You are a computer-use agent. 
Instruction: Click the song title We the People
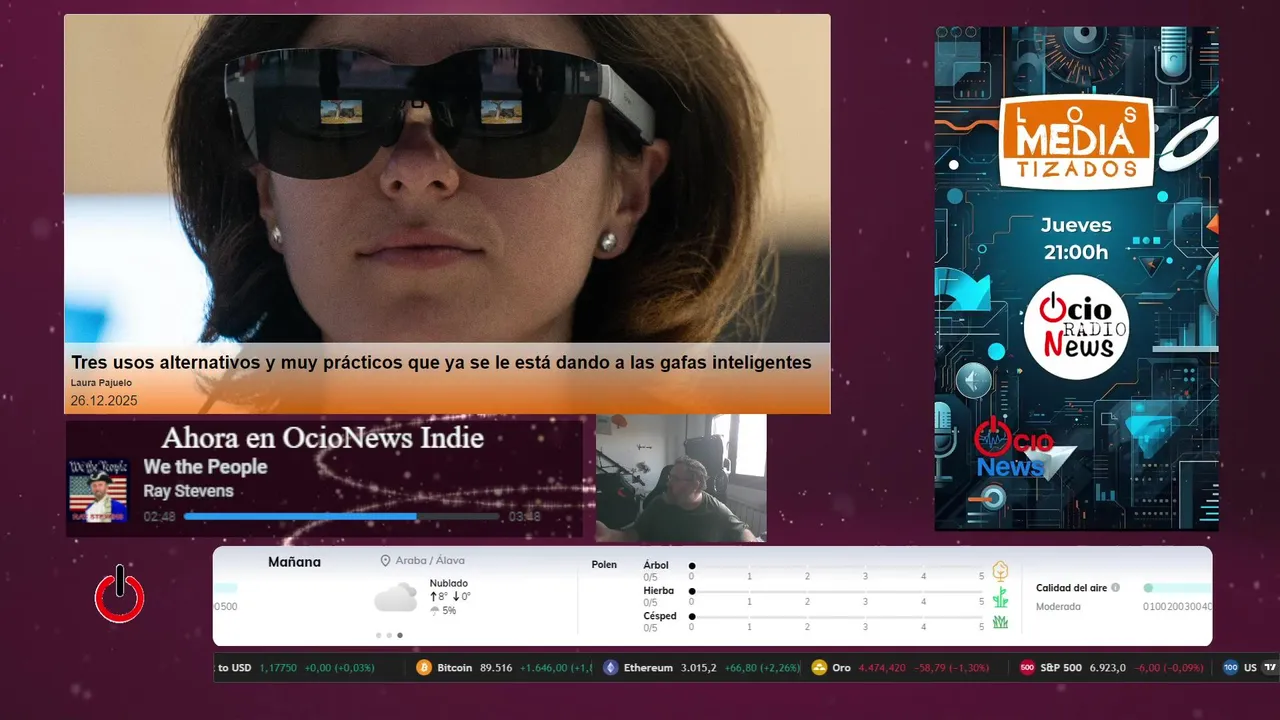tap(205, 467)
